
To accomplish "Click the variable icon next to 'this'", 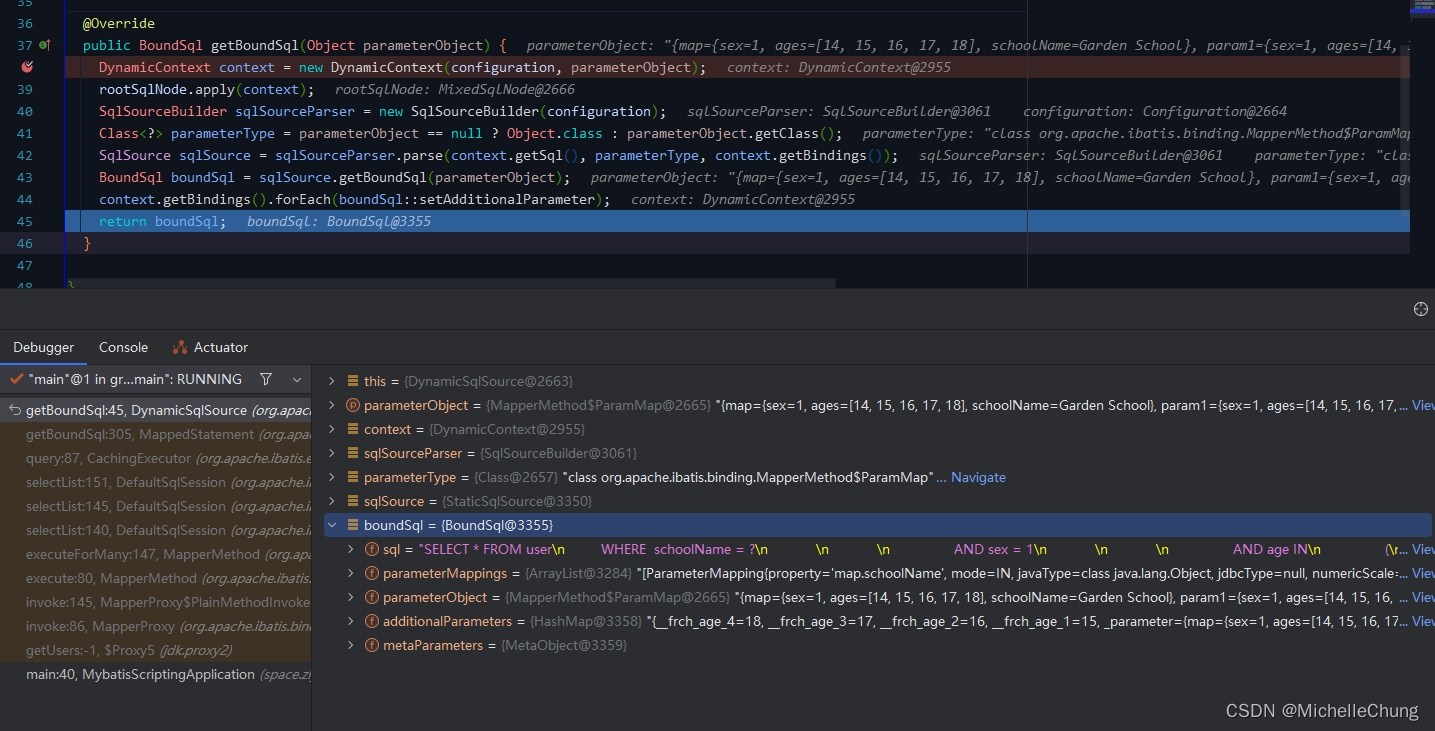I will (353, 381).
